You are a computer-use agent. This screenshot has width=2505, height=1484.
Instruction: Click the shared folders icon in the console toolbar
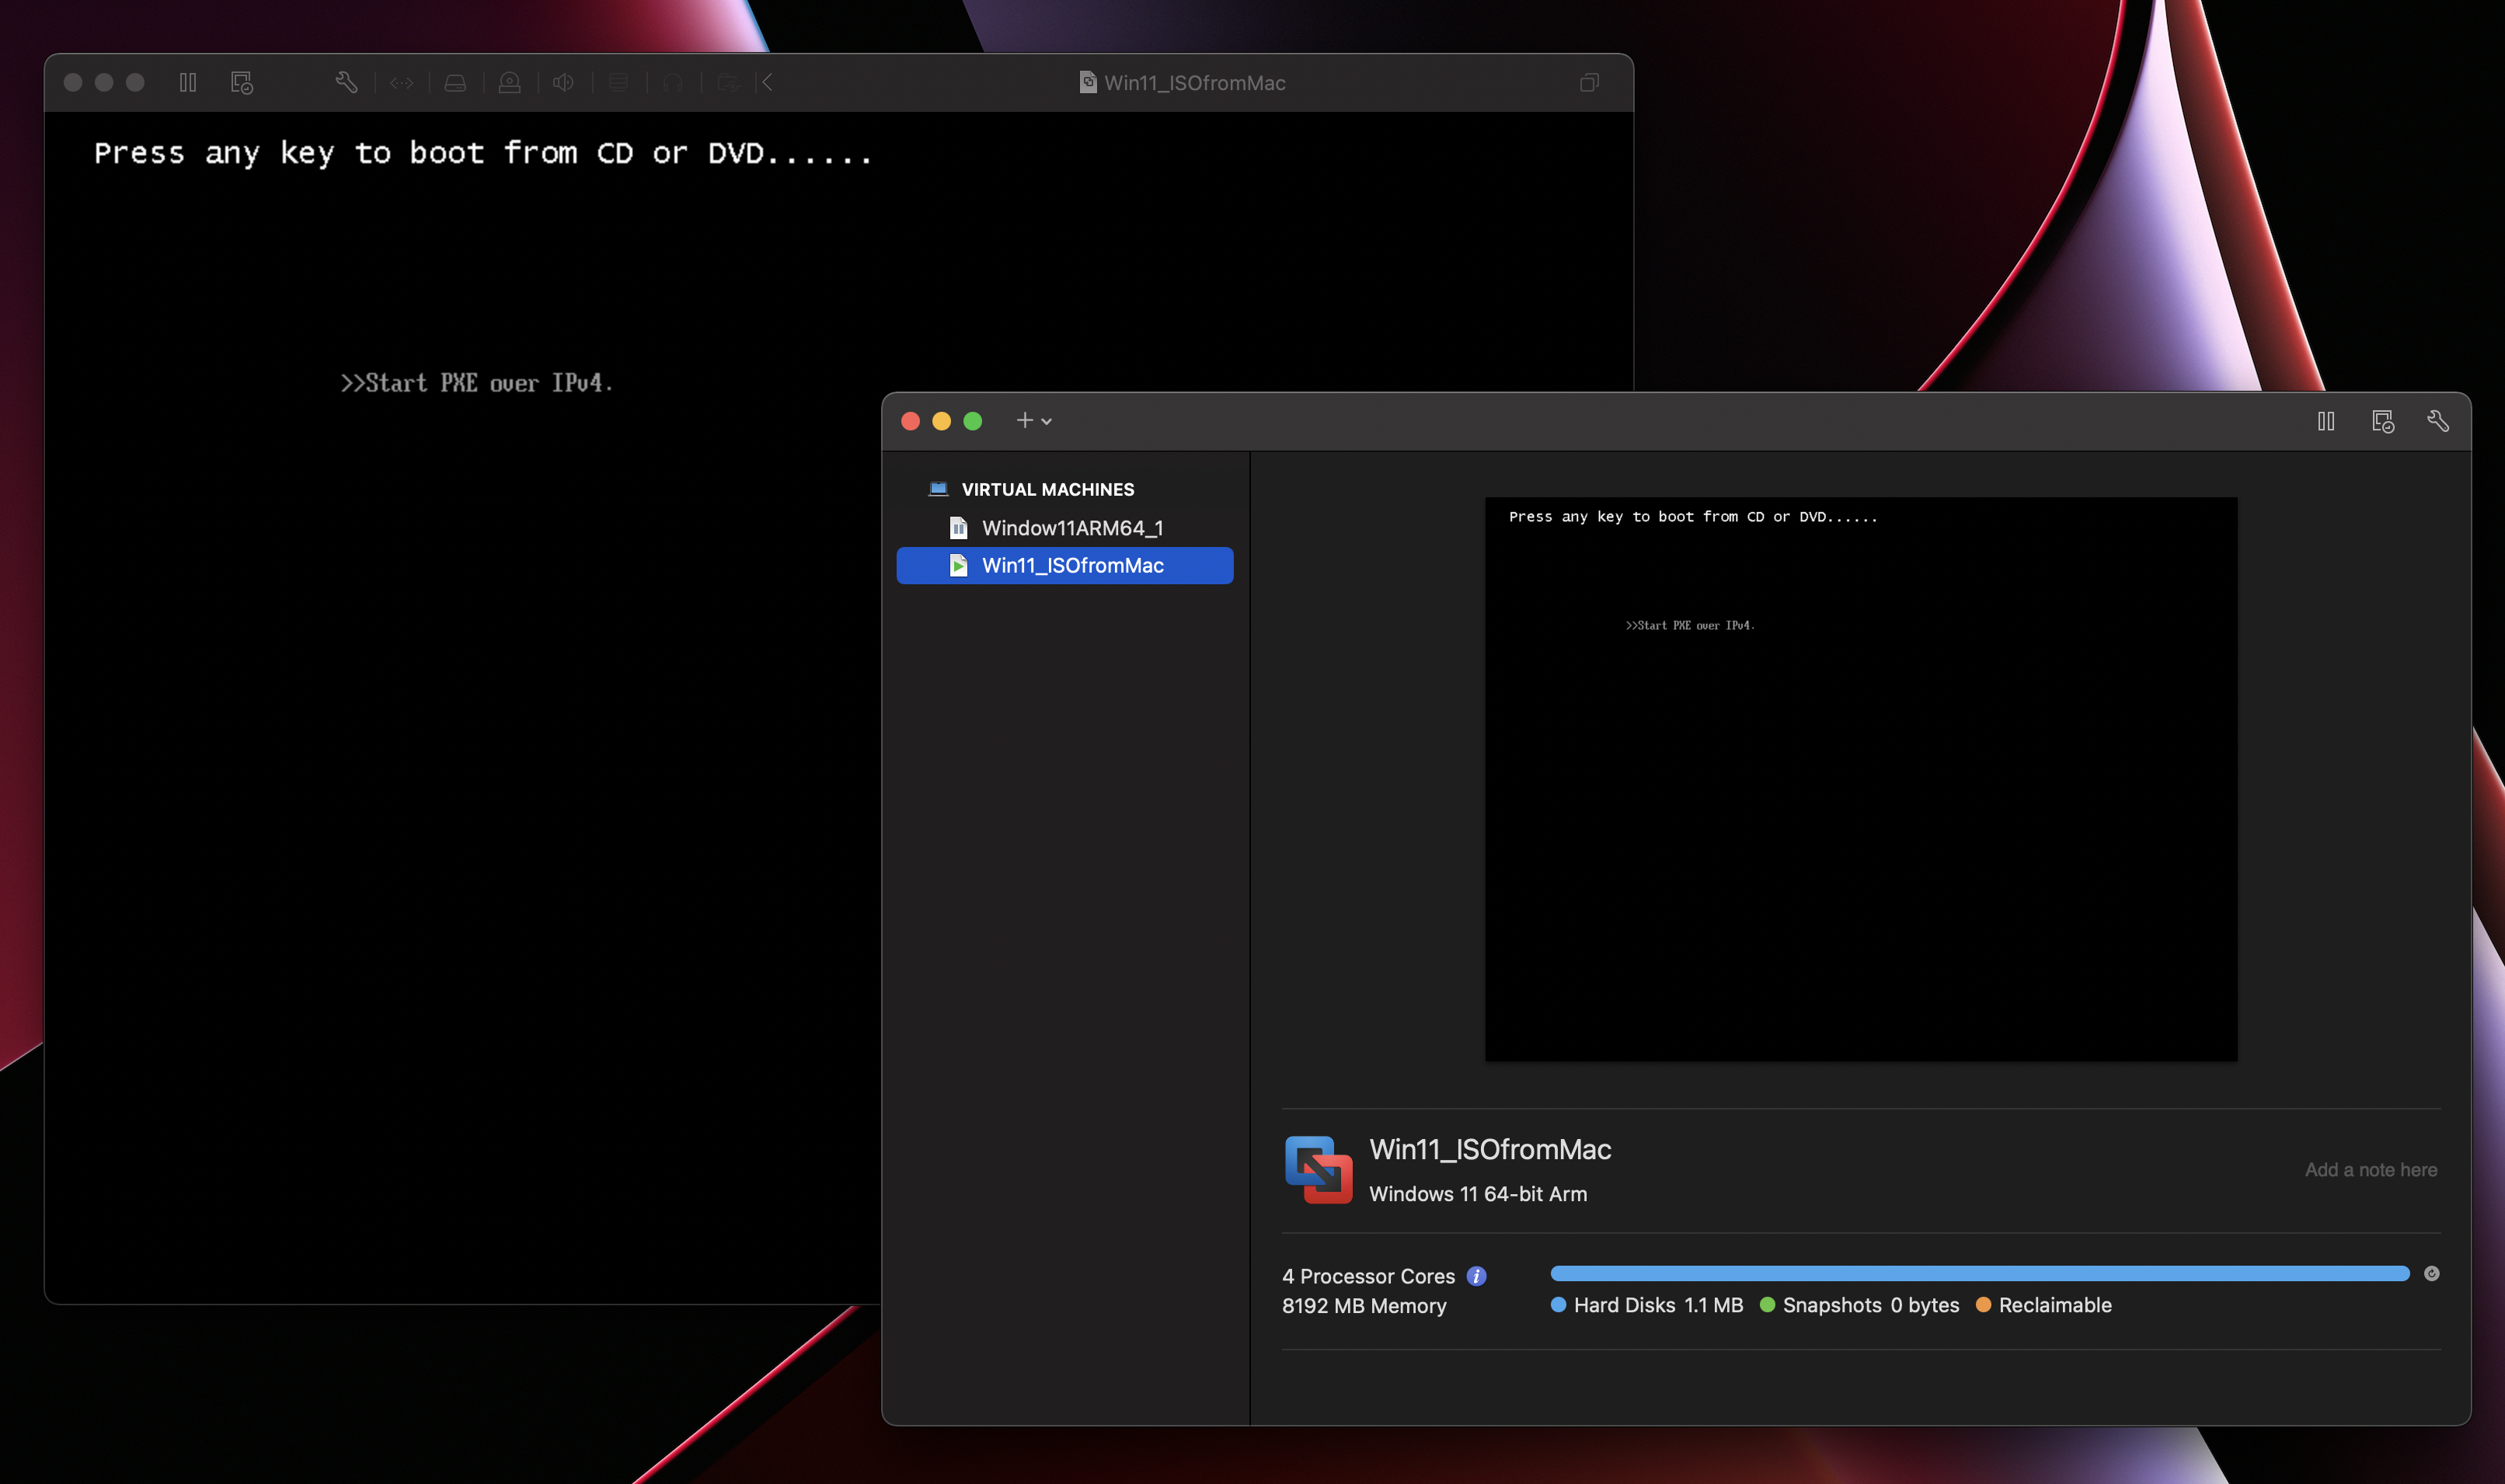[728, 83]
